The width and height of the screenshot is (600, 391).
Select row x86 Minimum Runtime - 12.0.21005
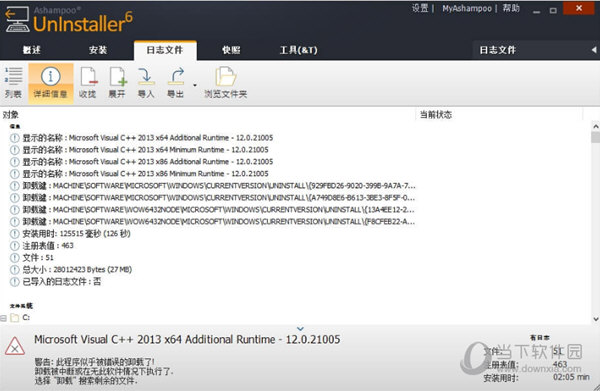point(145,174)
